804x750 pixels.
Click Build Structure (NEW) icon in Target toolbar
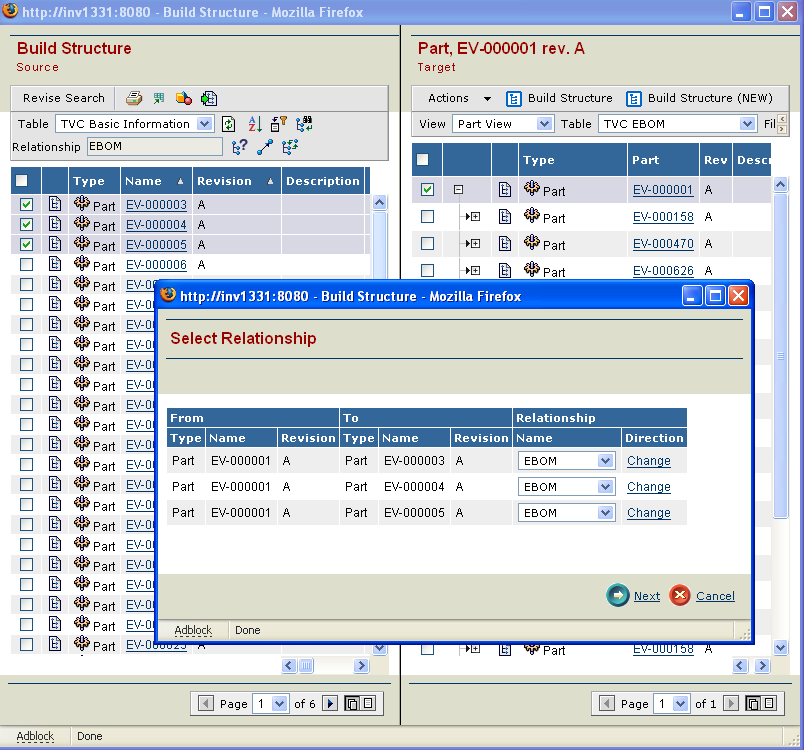point(634,98)
